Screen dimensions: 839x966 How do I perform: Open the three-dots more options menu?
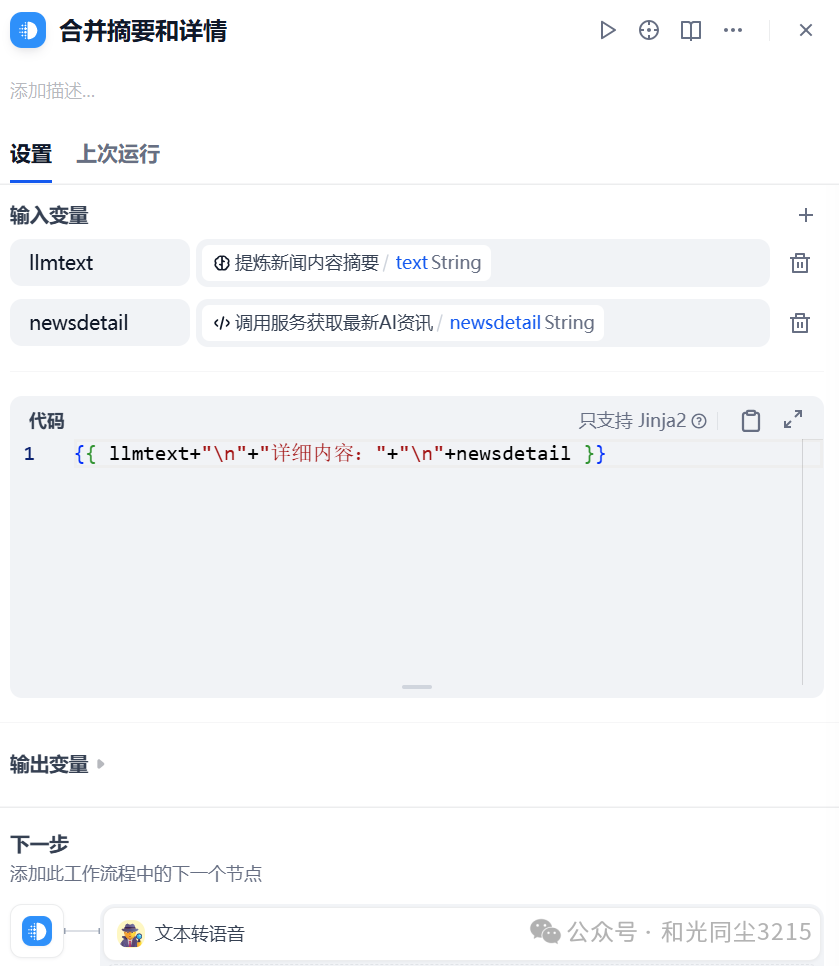(x=732, y=30)
